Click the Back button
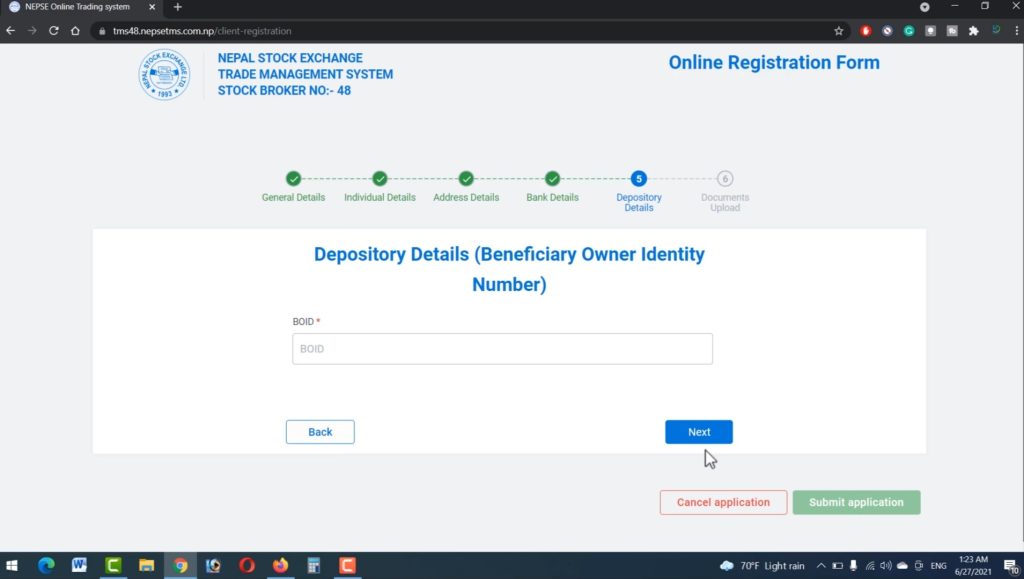This screenshot has width=1024, height=579. (x=320, y=432)
